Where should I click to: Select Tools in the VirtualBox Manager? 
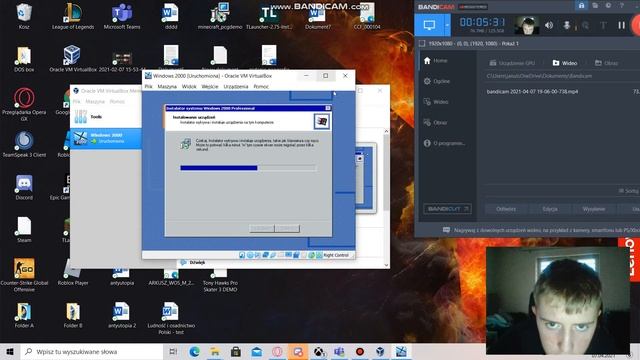point(106,117)
